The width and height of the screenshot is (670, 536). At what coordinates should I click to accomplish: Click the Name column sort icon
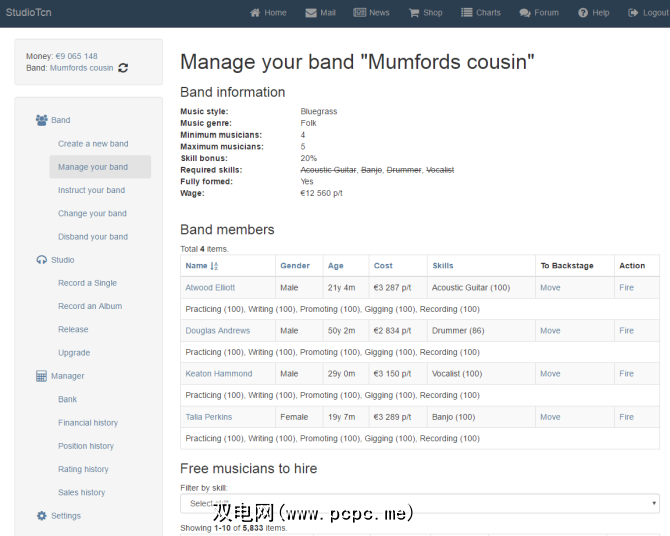tap(214, 266)
